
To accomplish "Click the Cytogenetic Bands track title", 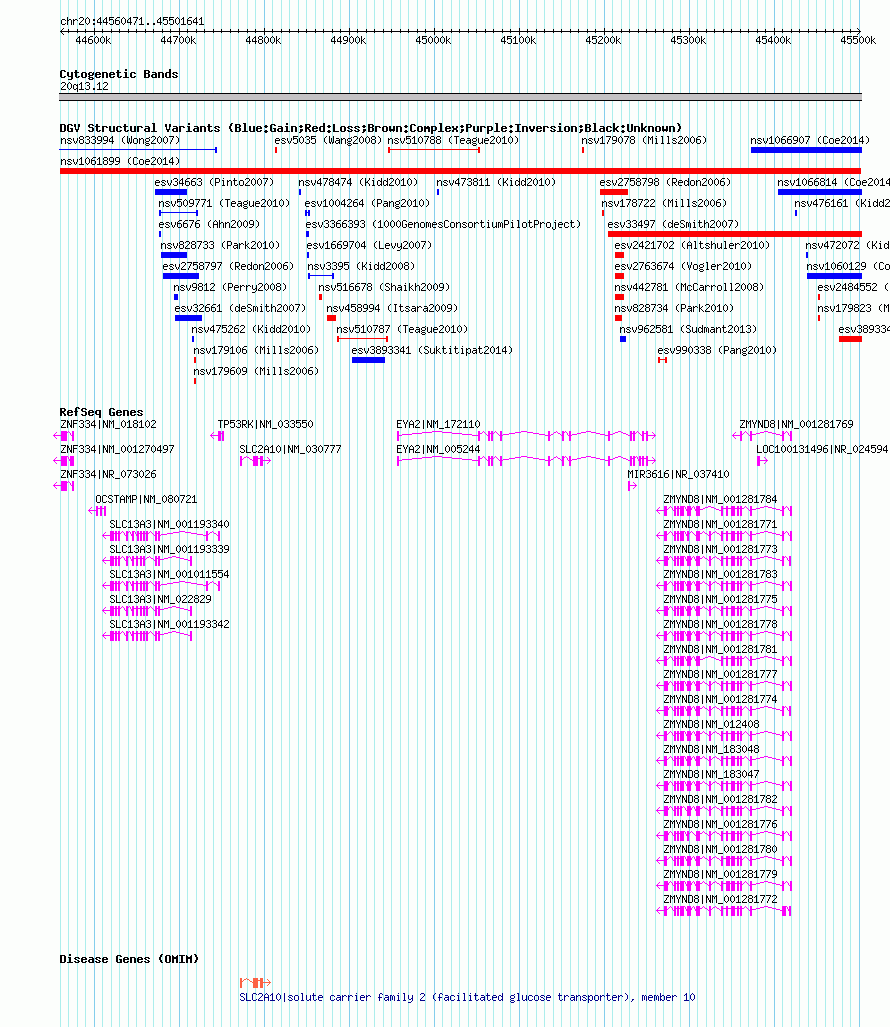I will (x=119, y=74).
